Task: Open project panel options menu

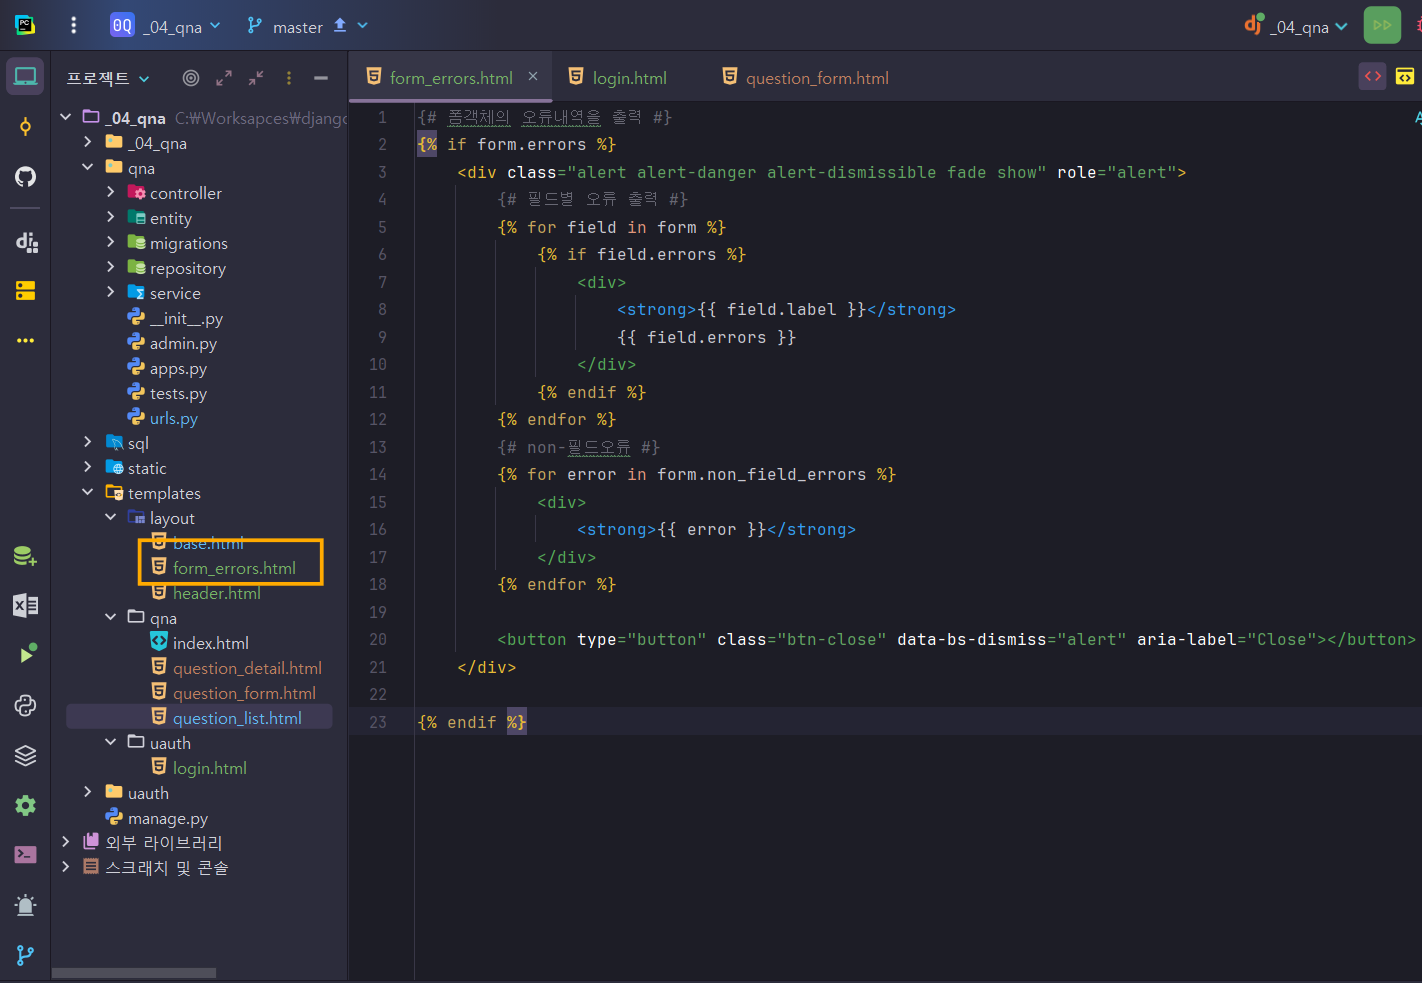Action: (289, 77)
